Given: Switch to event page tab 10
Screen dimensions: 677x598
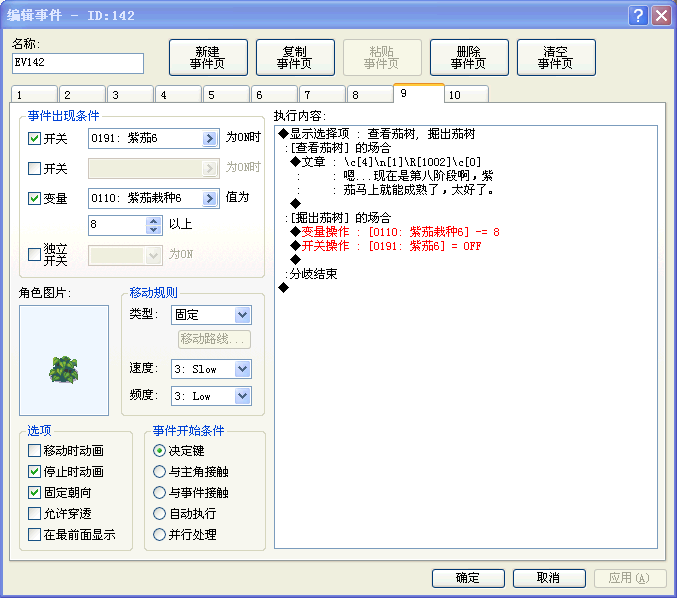Looking at the screenshot, I should tap(466, 95).
